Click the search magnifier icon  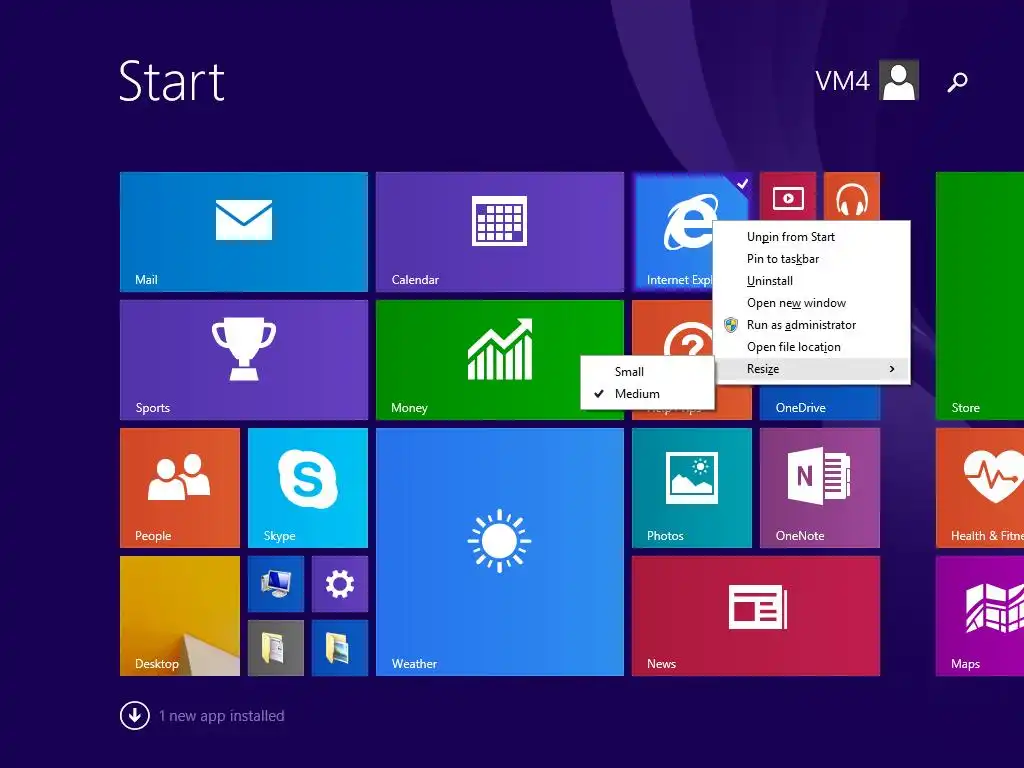point(957,82)
